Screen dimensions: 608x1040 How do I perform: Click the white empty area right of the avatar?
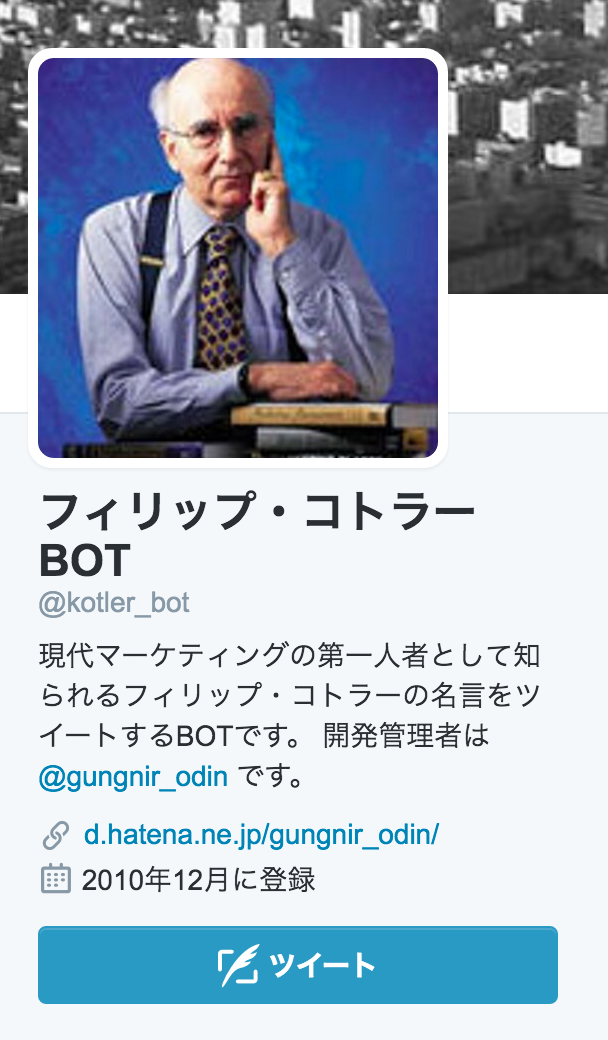[528, 352]
